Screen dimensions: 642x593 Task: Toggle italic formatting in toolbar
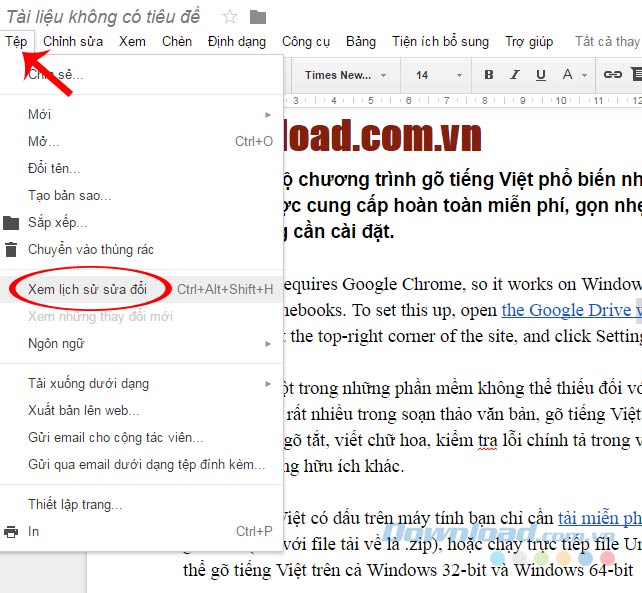click(515, 75)
